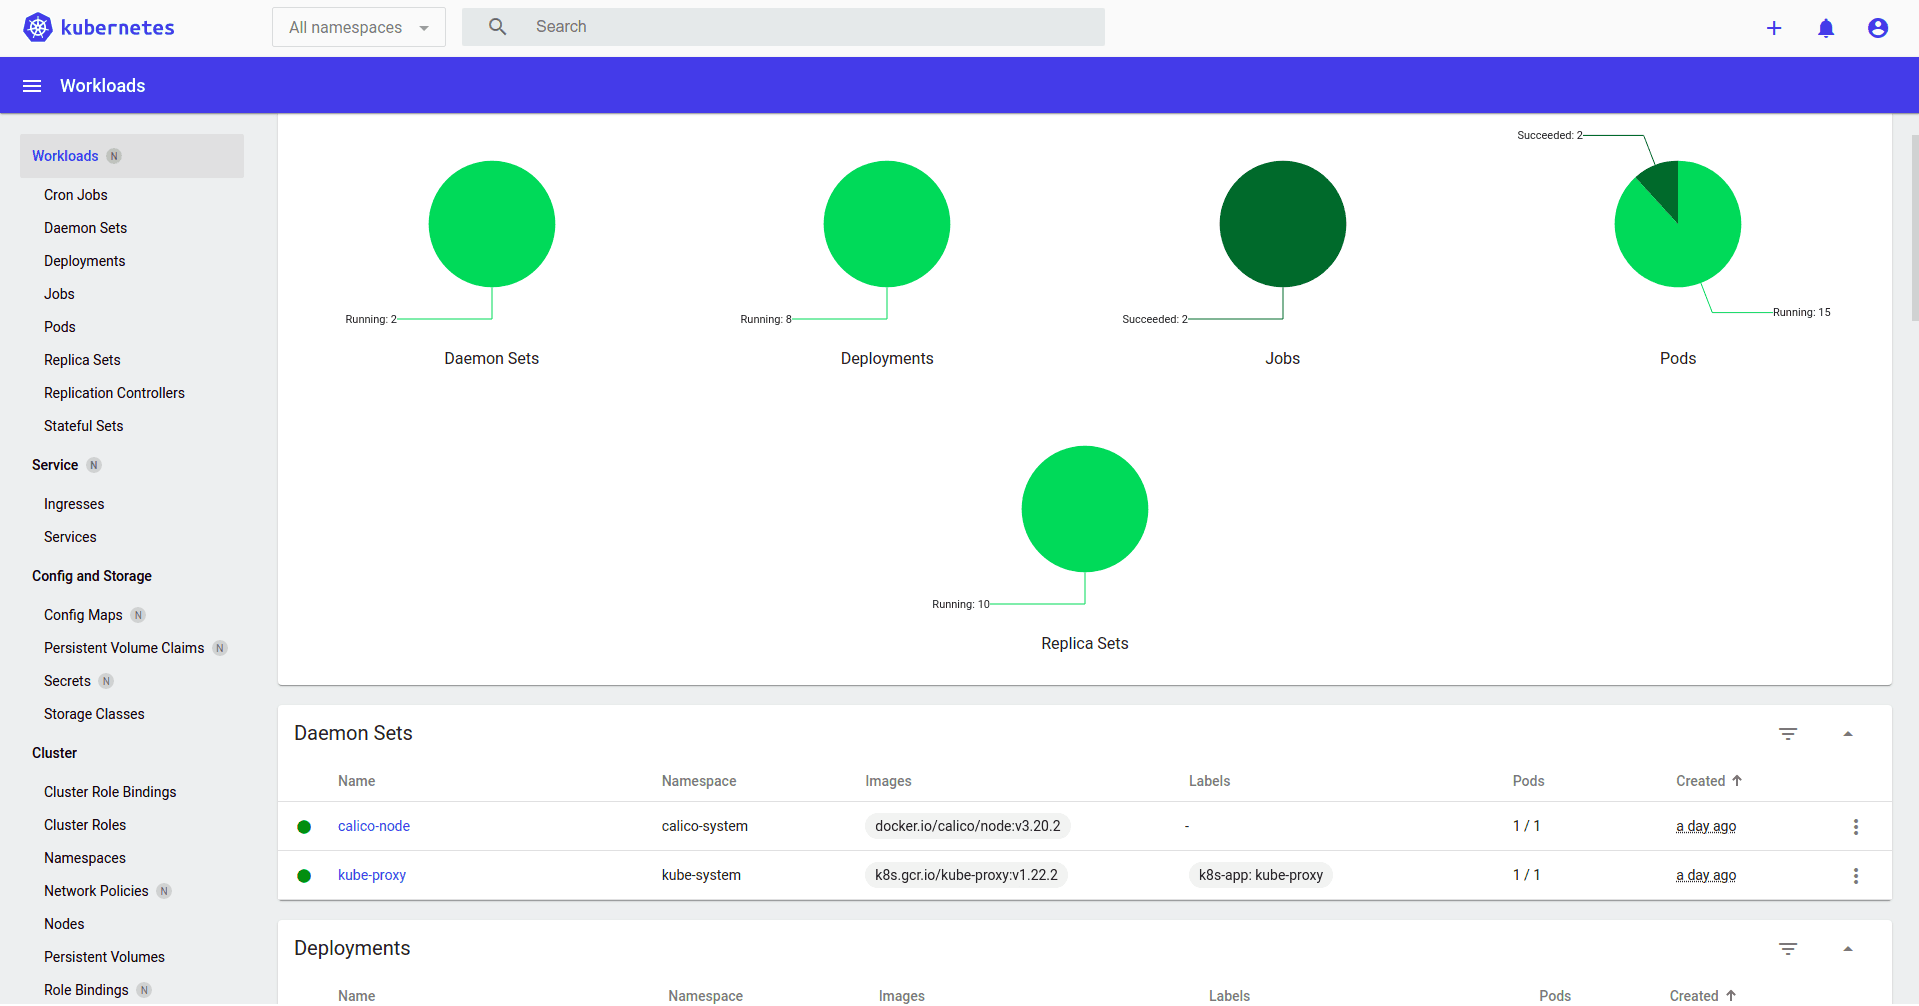Open the notifications bell
1919x1006 pixels.
1825,28
